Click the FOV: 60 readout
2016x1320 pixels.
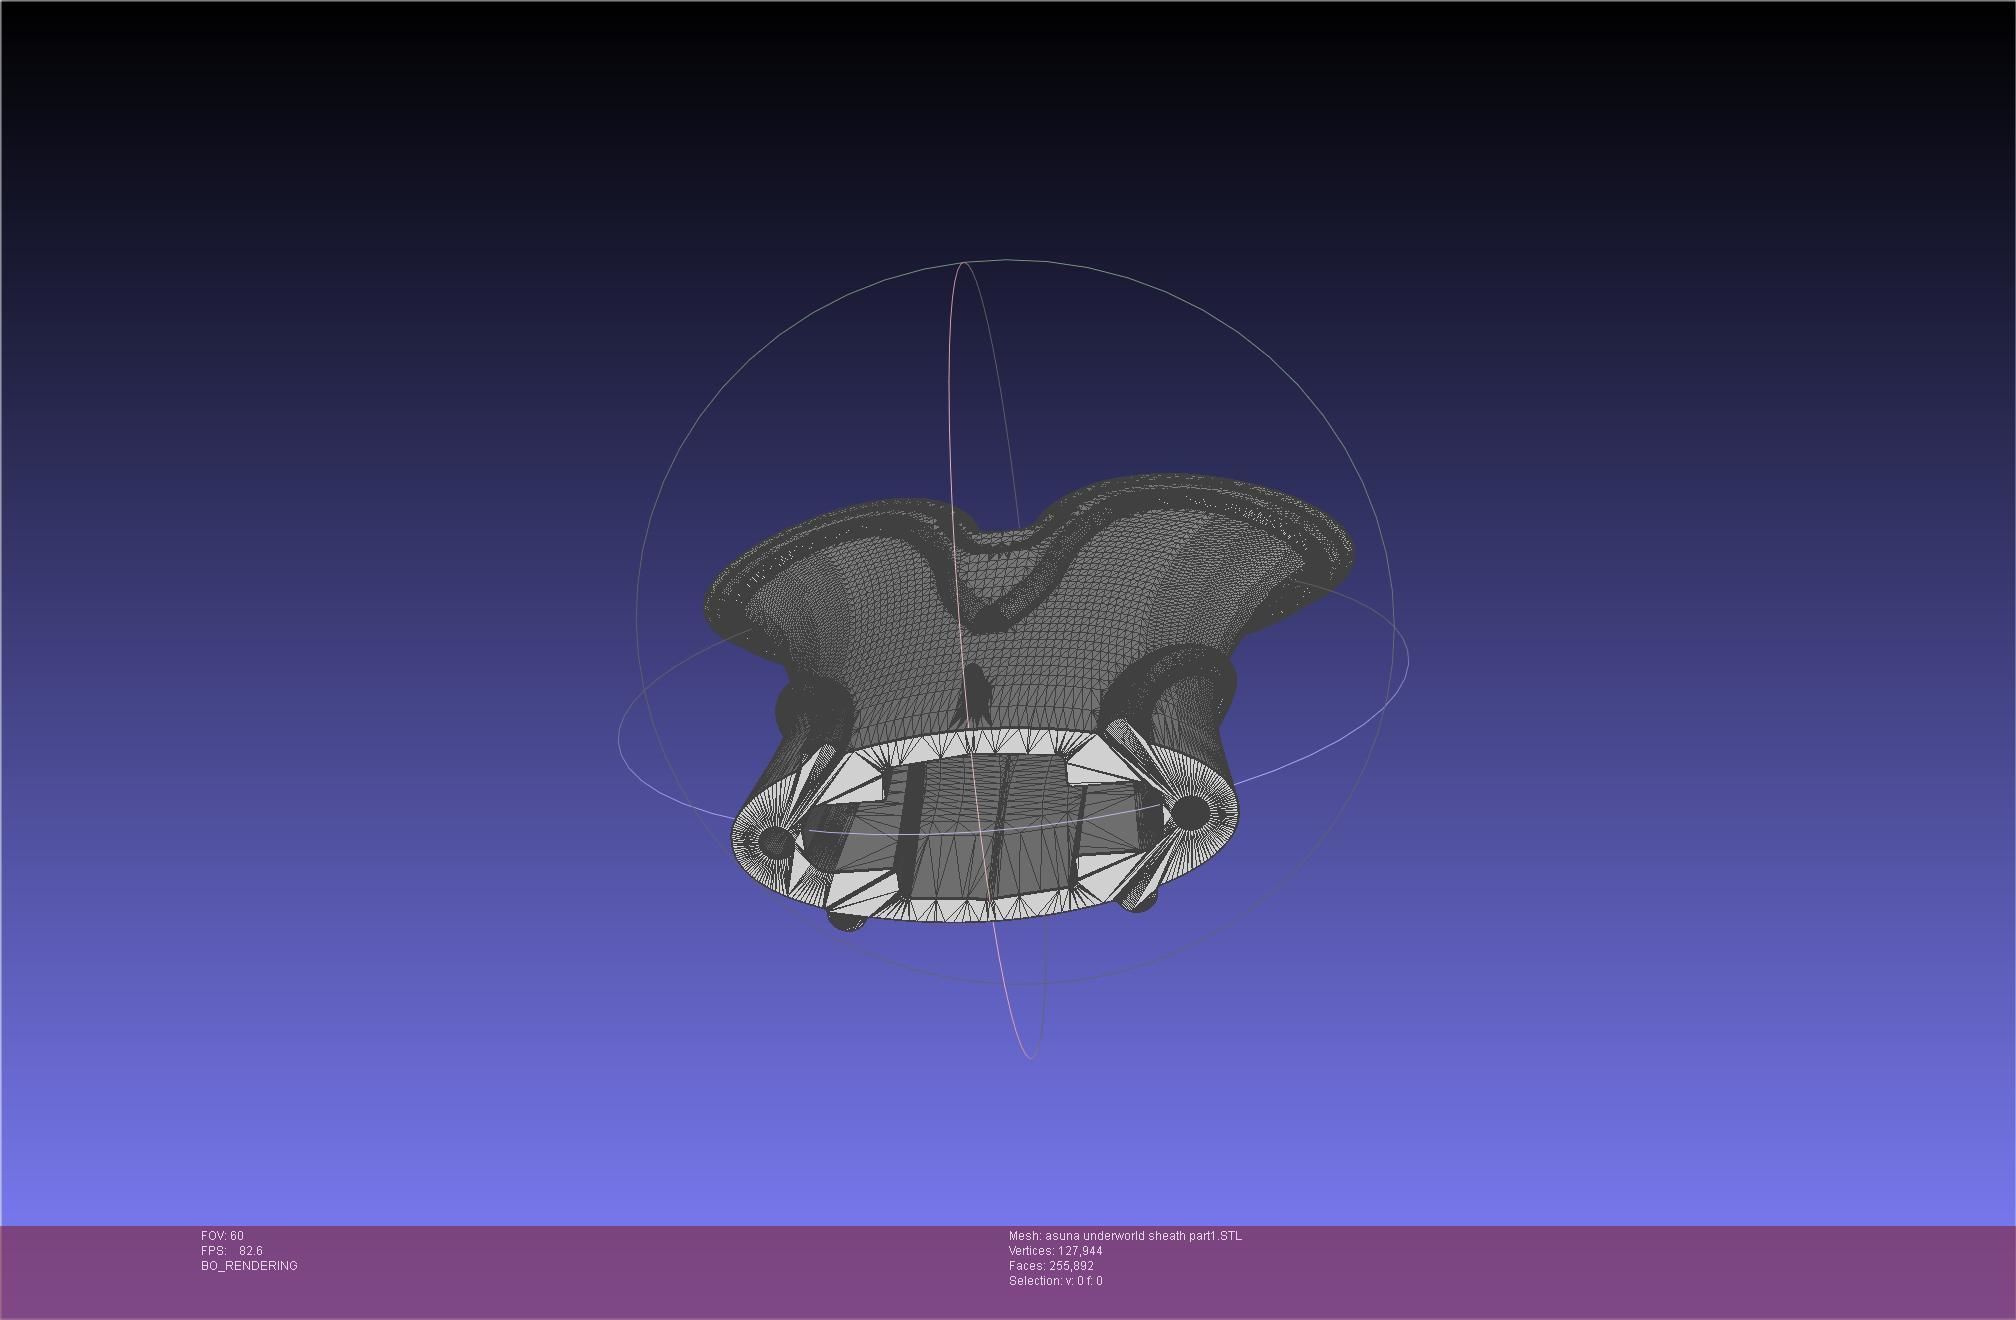tap(222, 1235)
